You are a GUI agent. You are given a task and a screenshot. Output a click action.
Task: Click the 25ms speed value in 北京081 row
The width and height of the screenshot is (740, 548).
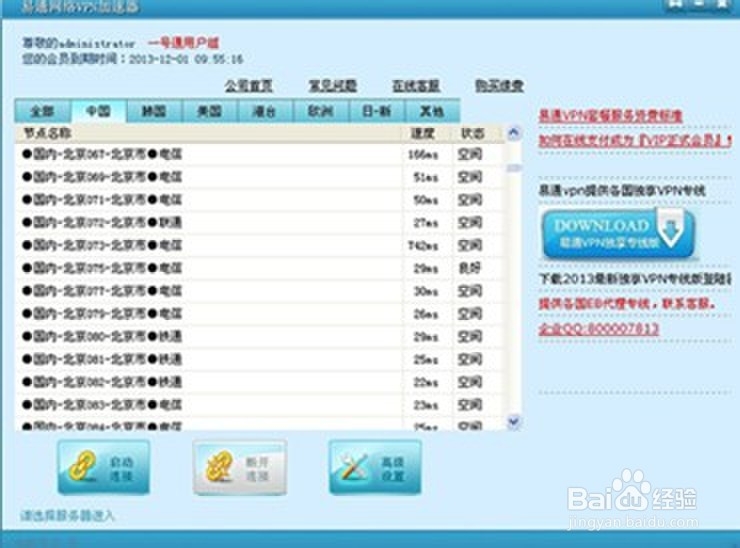point(426,360)
